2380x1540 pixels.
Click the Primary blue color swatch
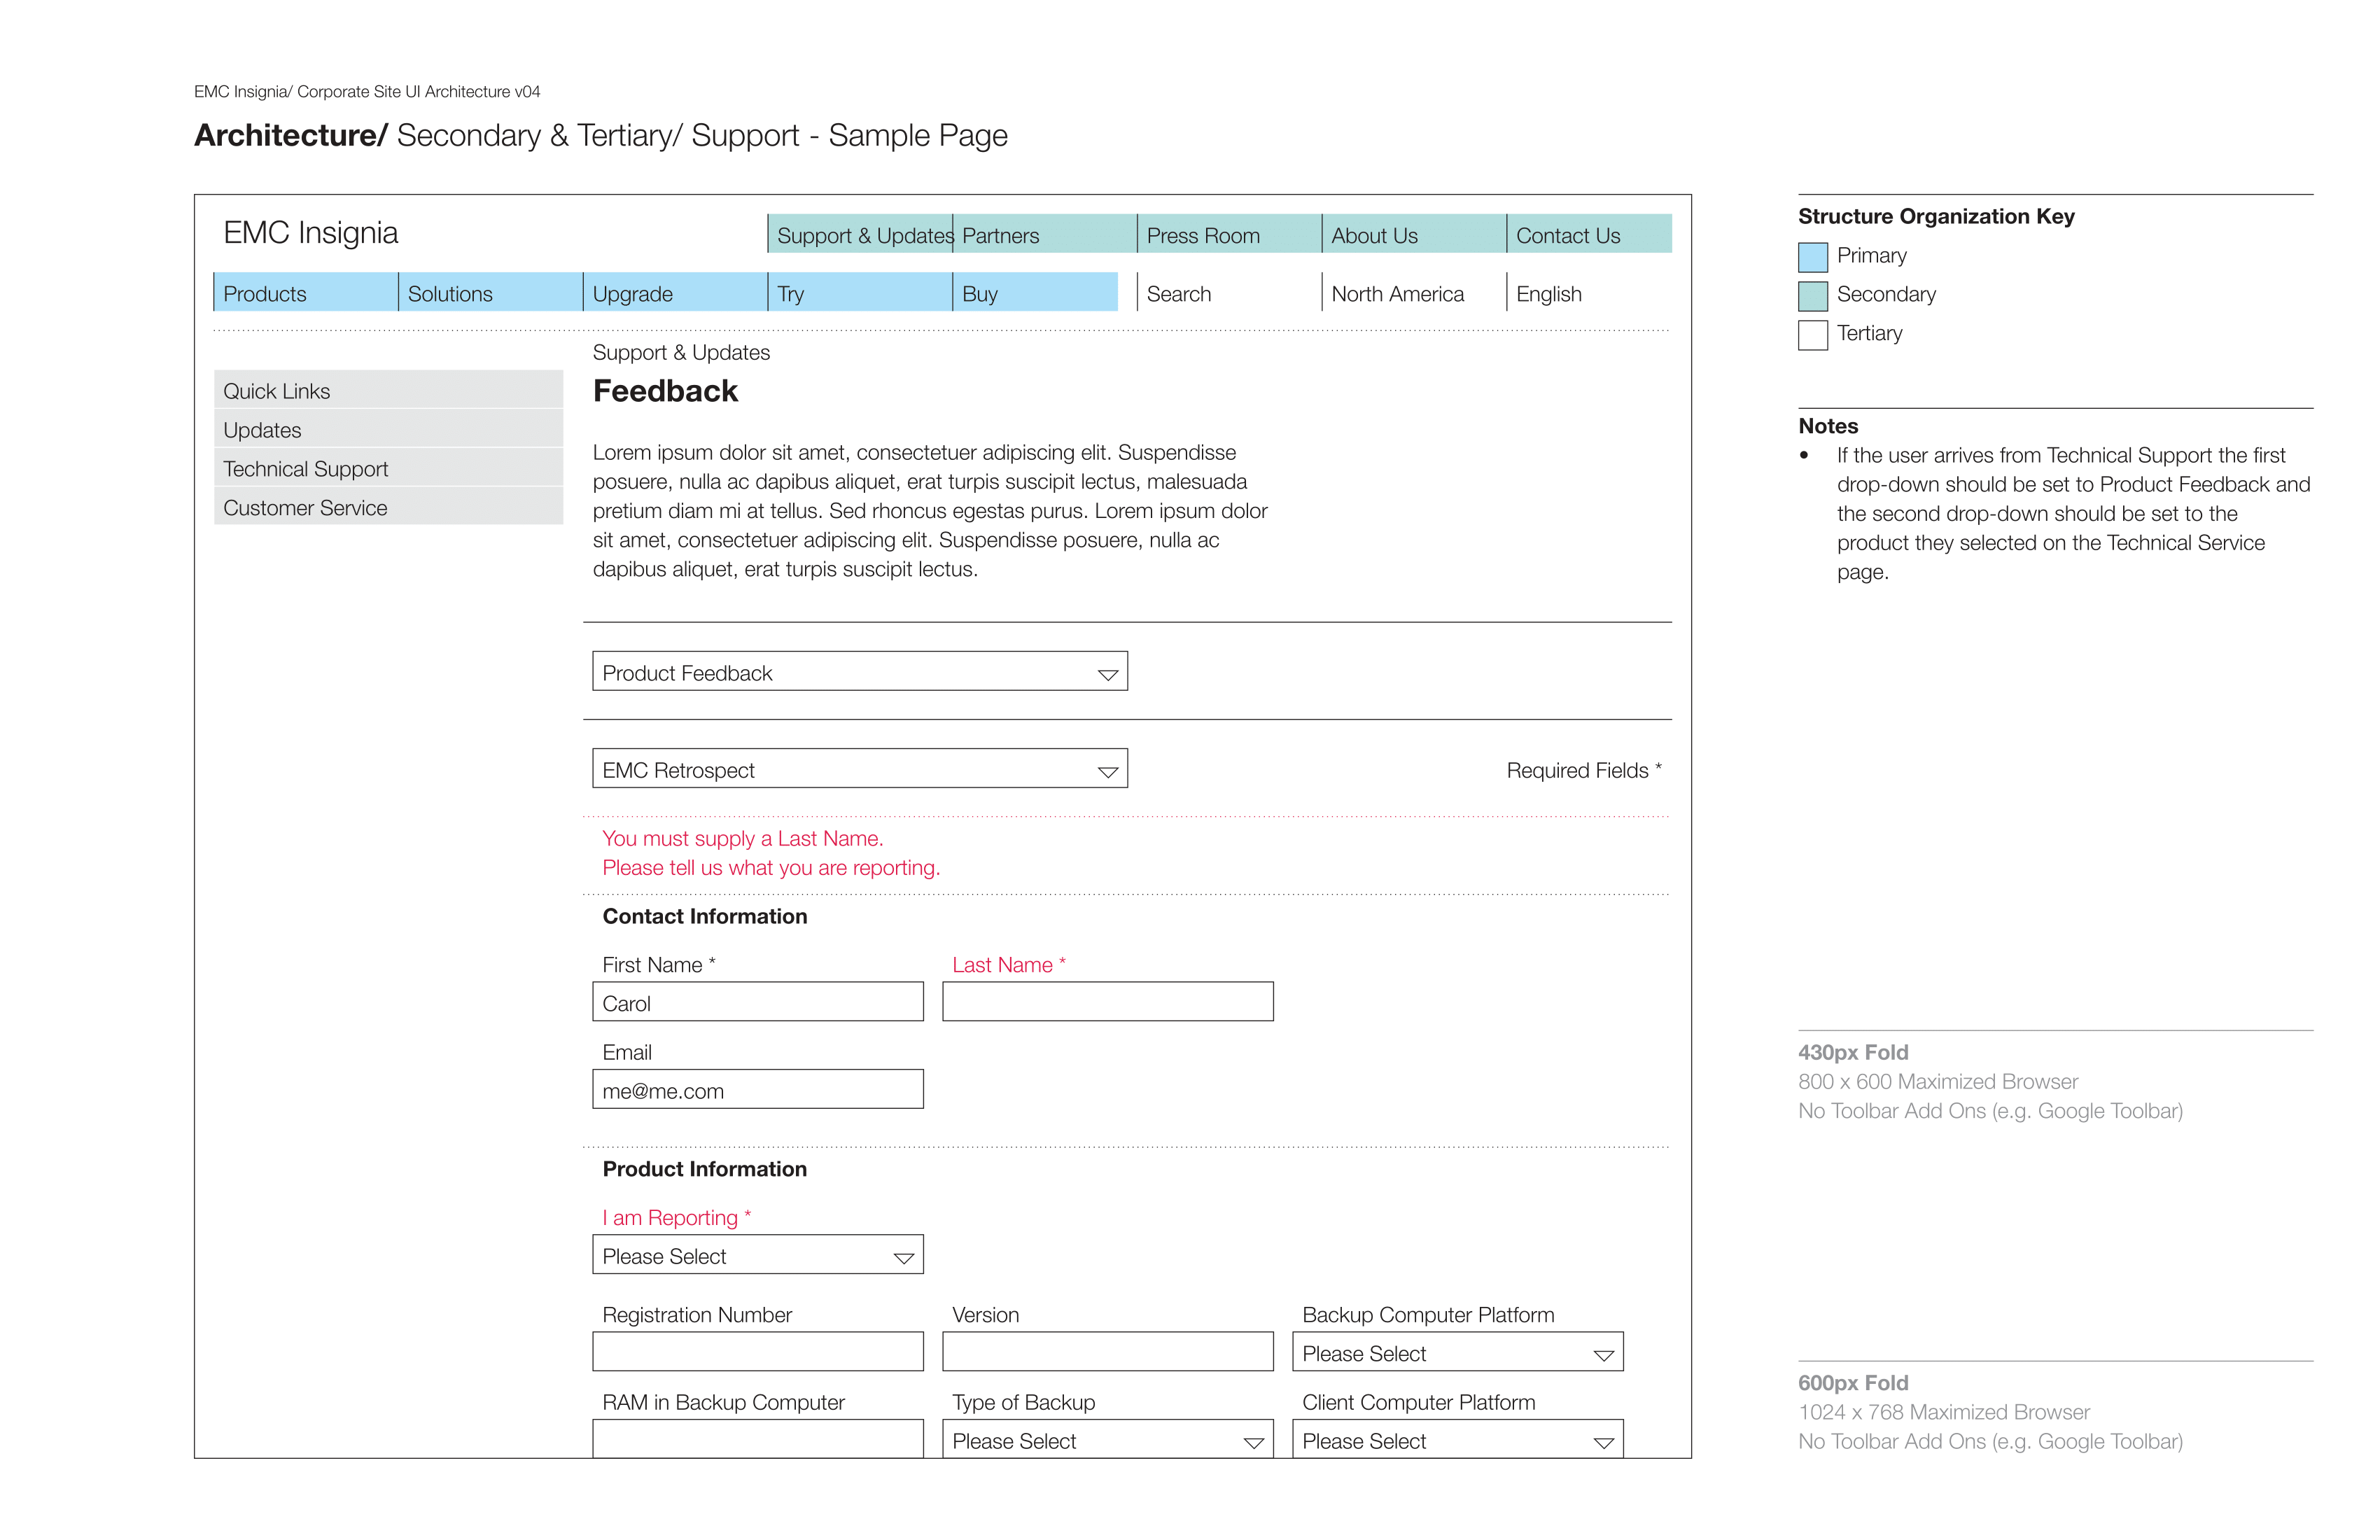point(1812,257)
